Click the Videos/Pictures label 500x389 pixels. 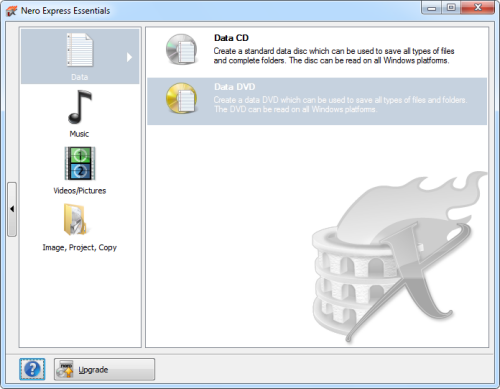coord(80,191)
